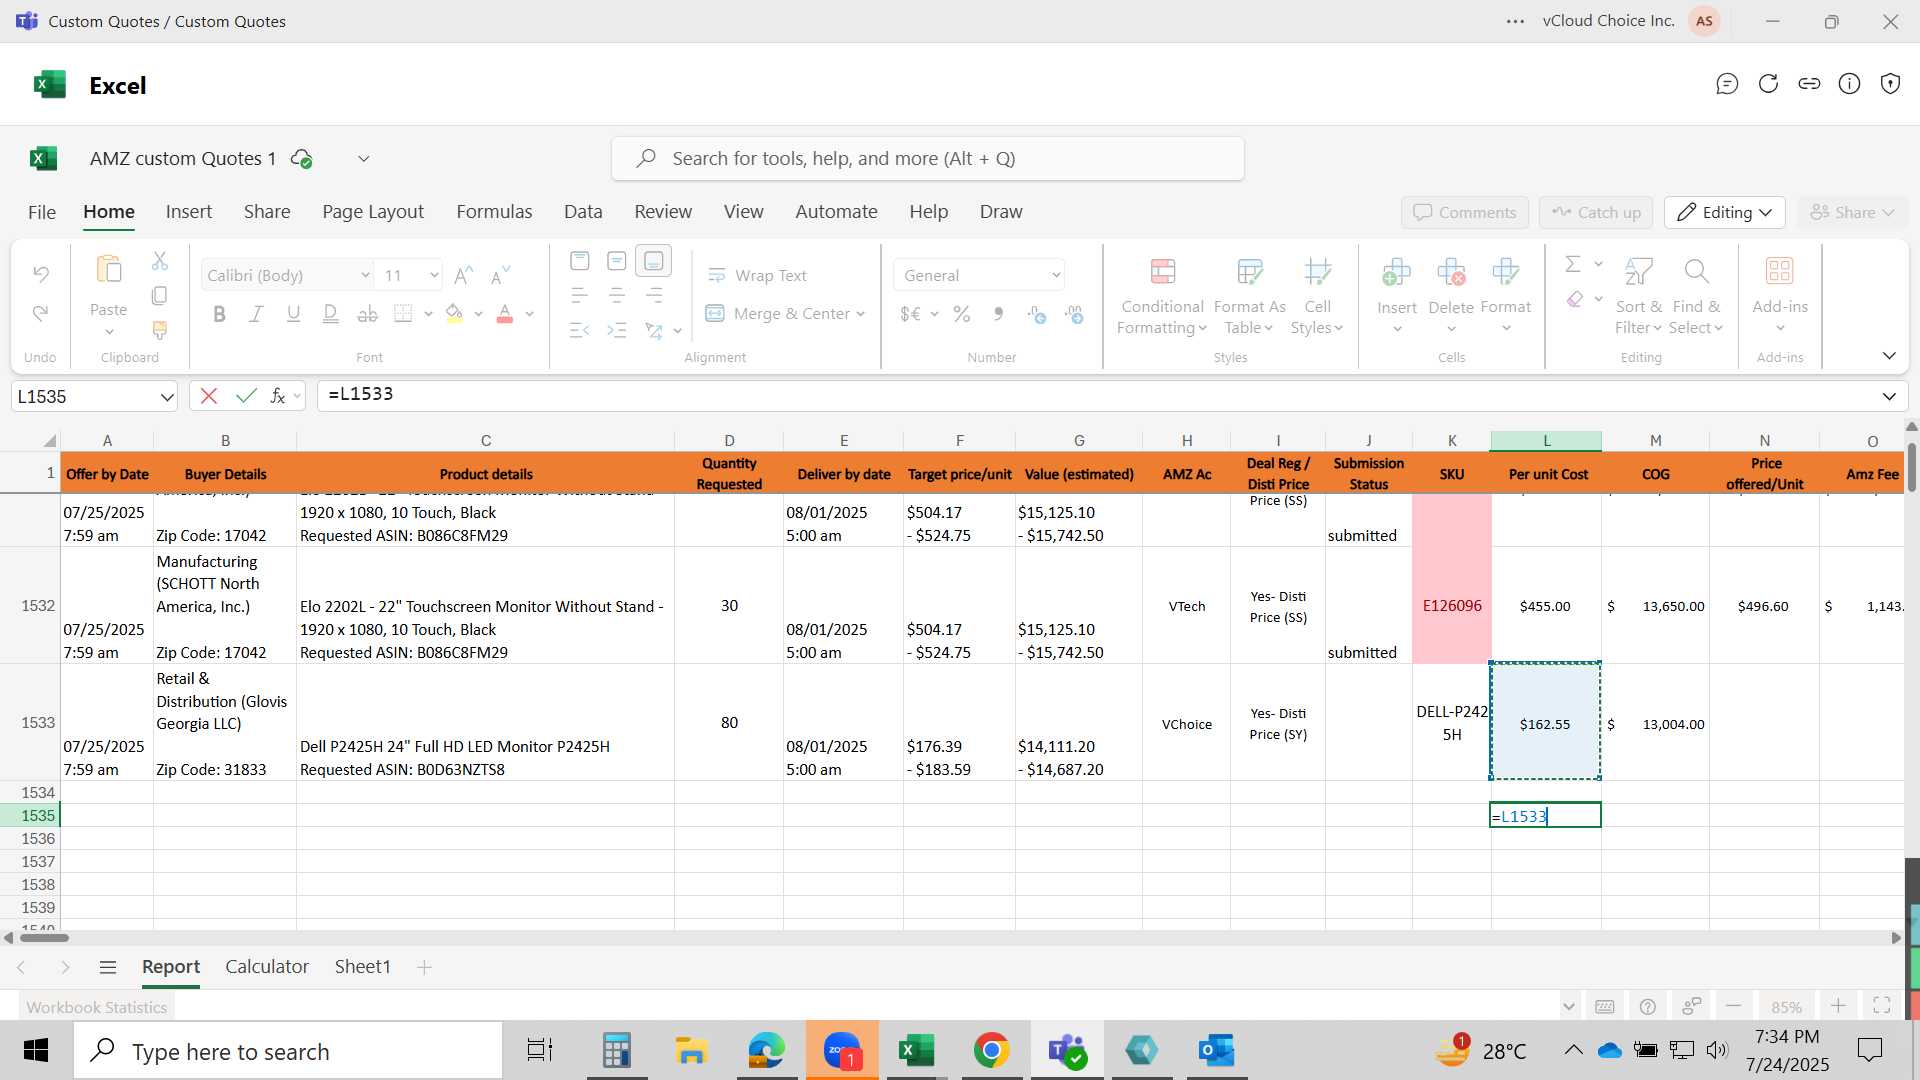Click the refresh icon in Teams header
Viewport: 1920px width, 1080px height.
pyautogui.click(x=1768, y=84)
